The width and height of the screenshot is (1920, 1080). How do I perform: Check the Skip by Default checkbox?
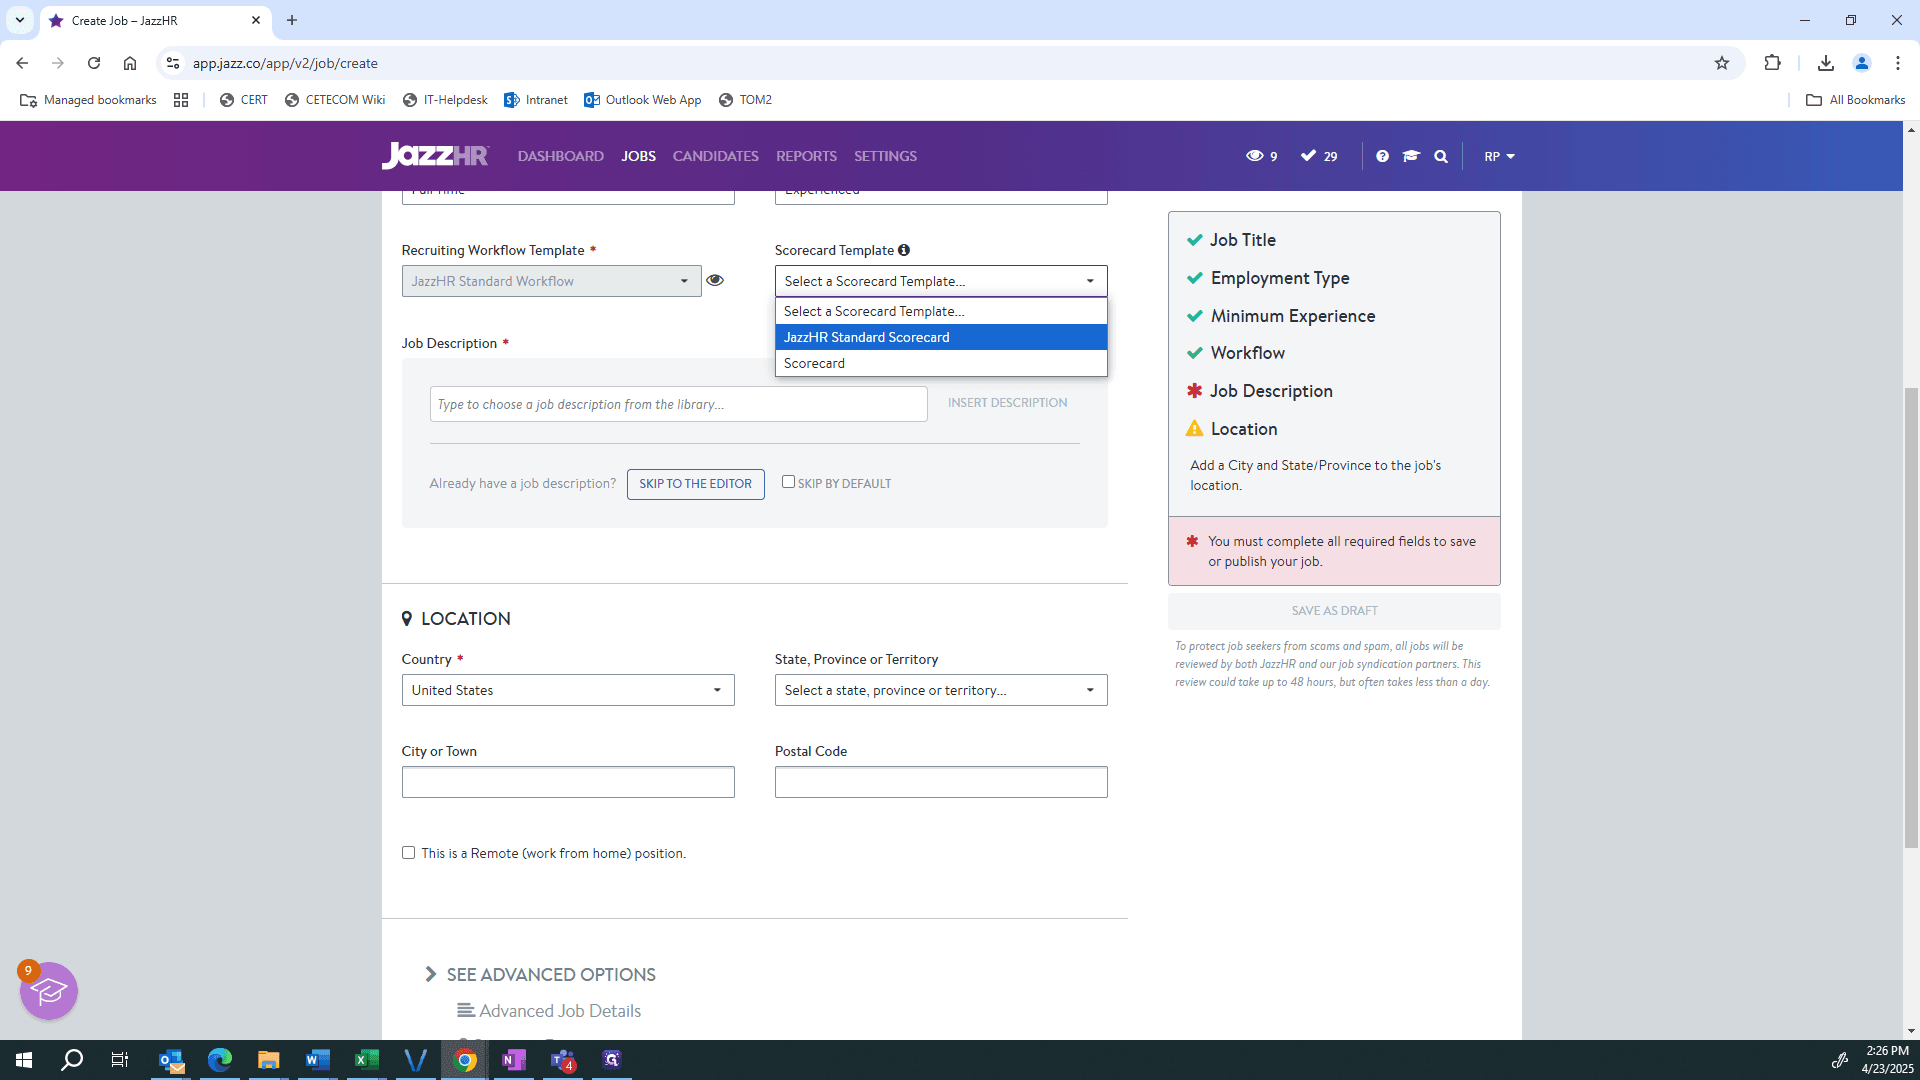(788, 482)
